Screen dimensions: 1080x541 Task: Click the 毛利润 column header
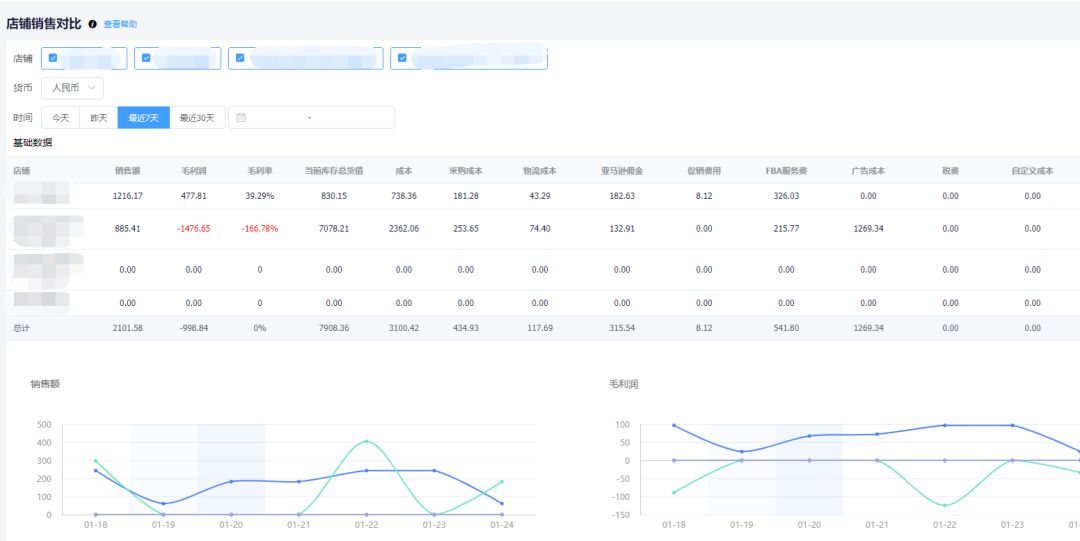tap(194, 171)
